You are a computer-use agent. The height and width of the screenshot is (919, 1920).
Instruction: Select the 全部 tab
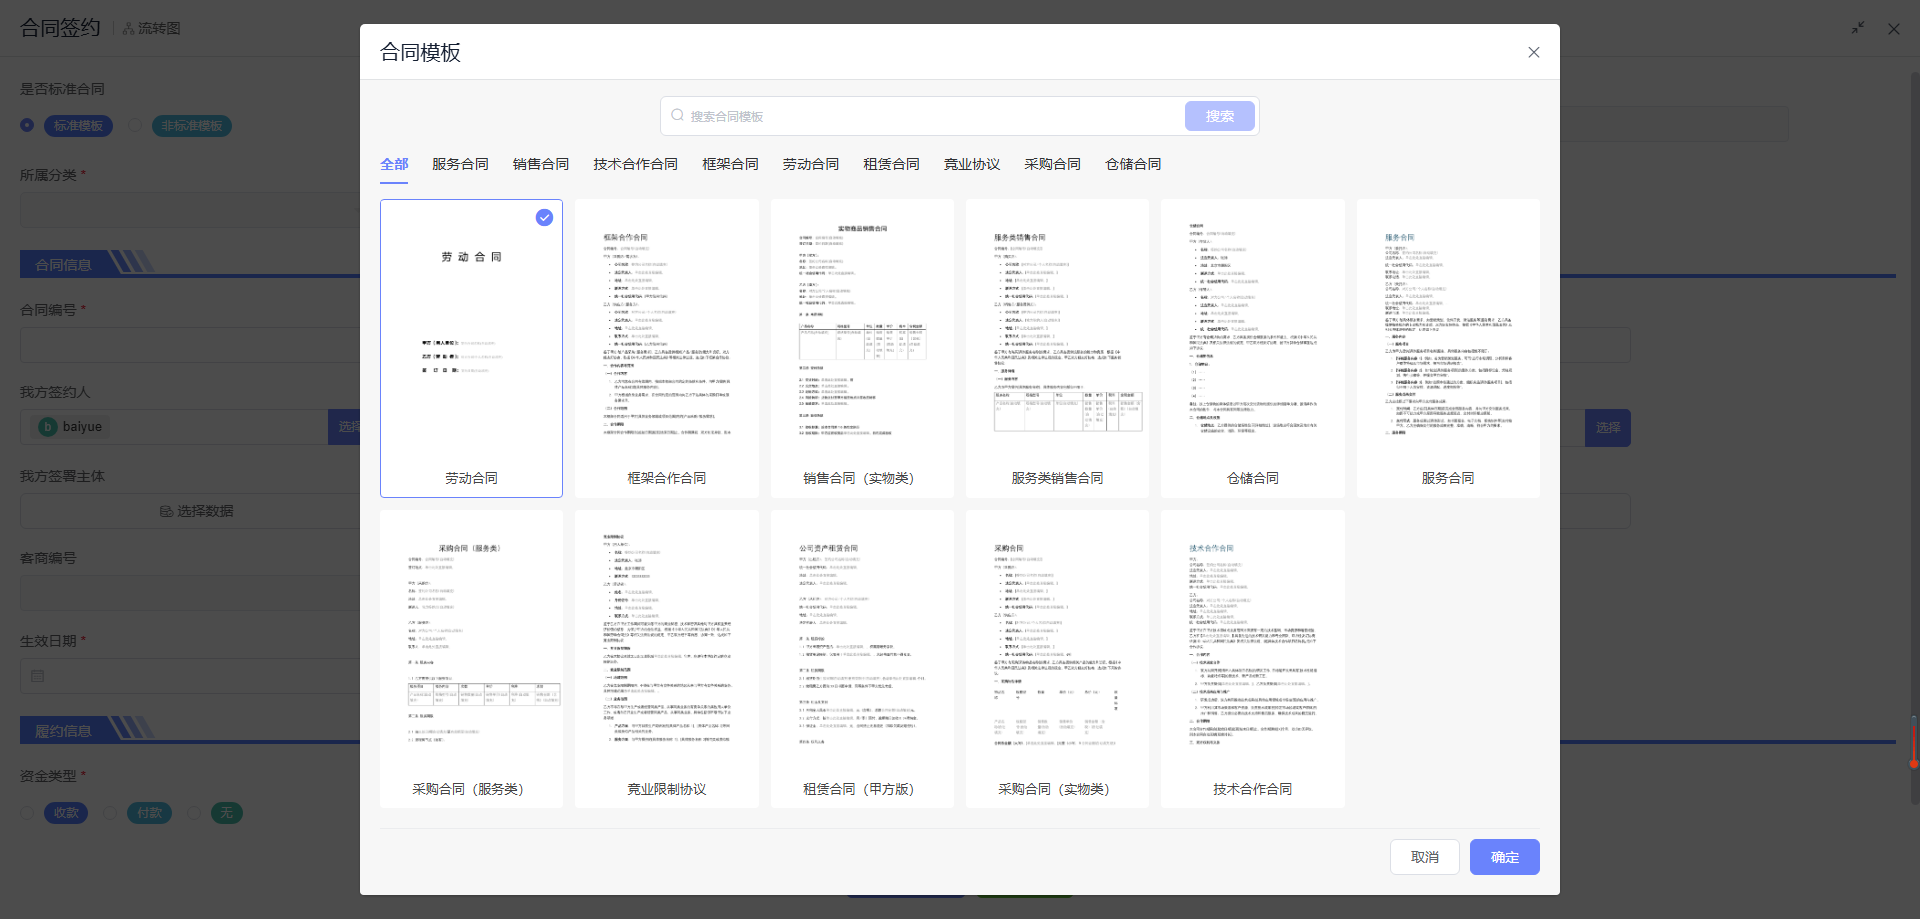point(394,164)
